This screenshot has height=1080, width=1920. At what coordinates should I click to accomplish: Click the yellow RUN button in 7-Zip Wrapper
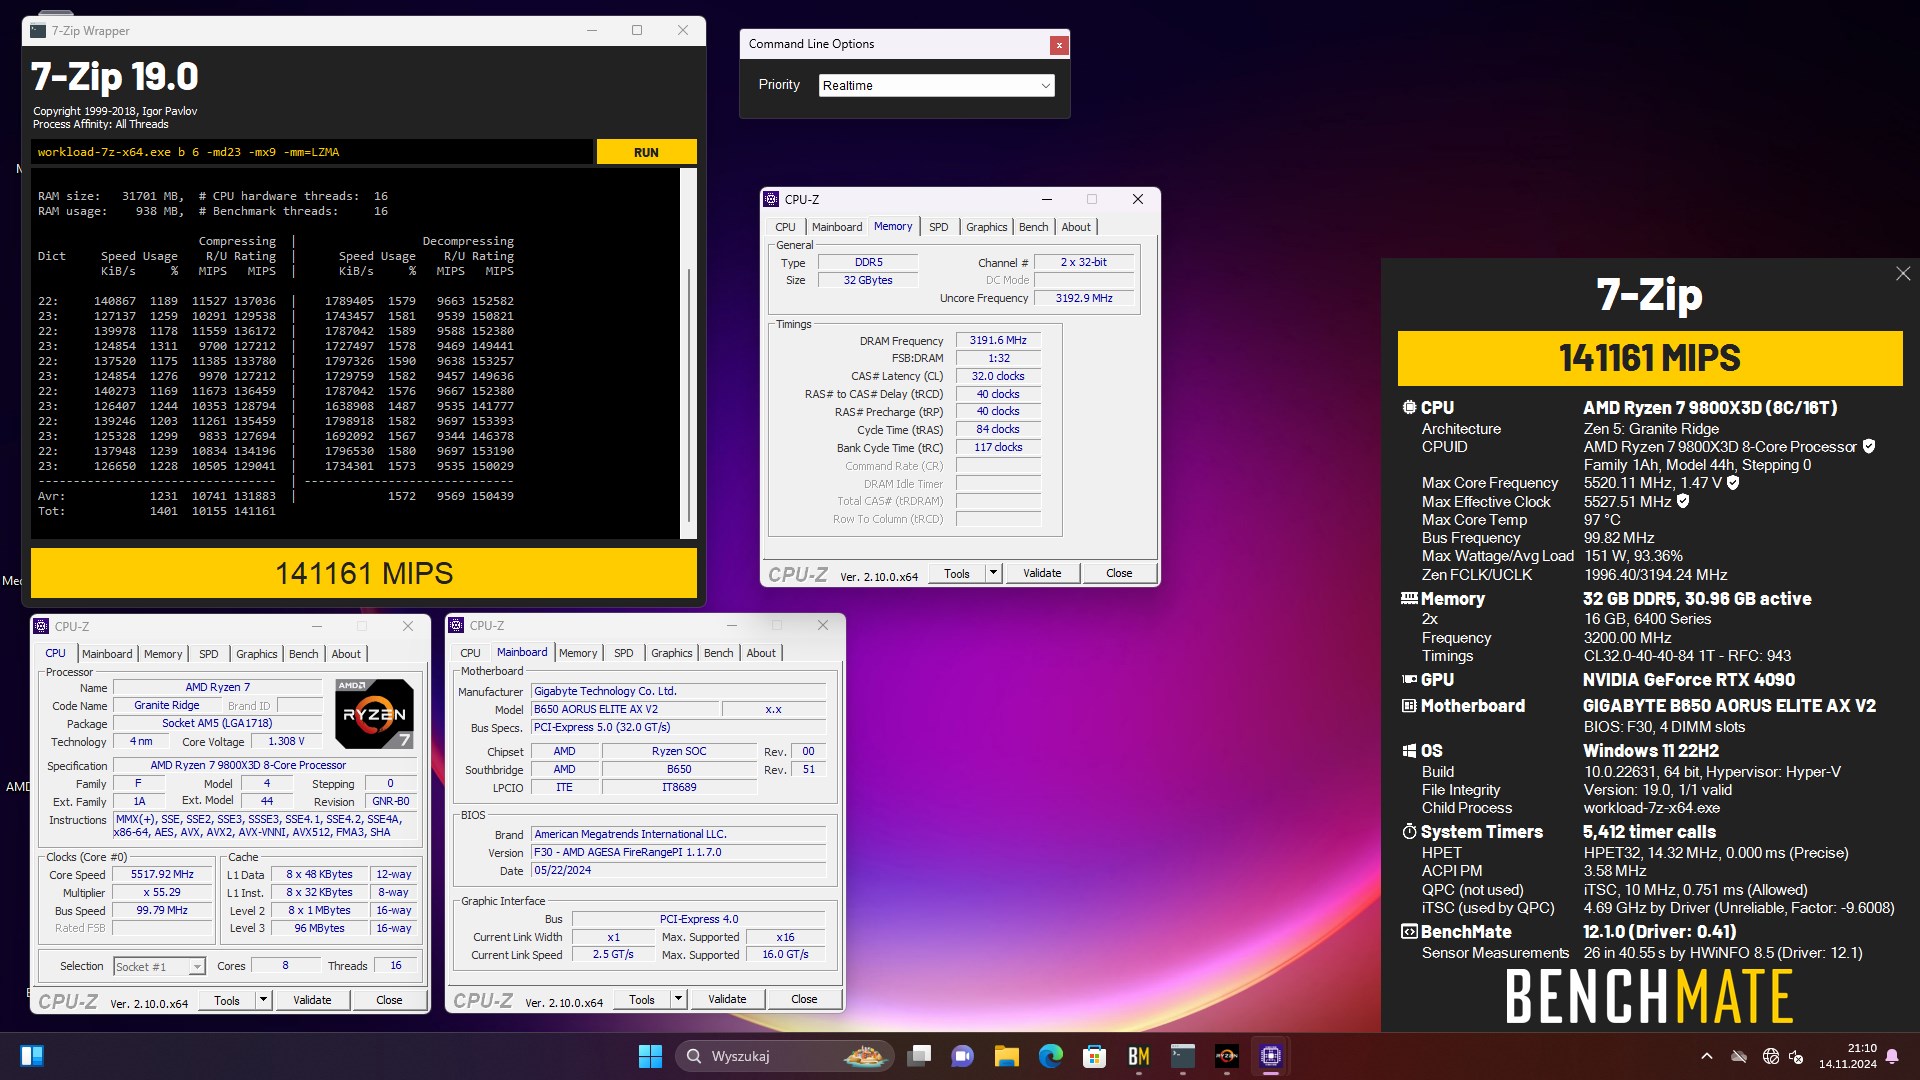(x=646, y=152)
